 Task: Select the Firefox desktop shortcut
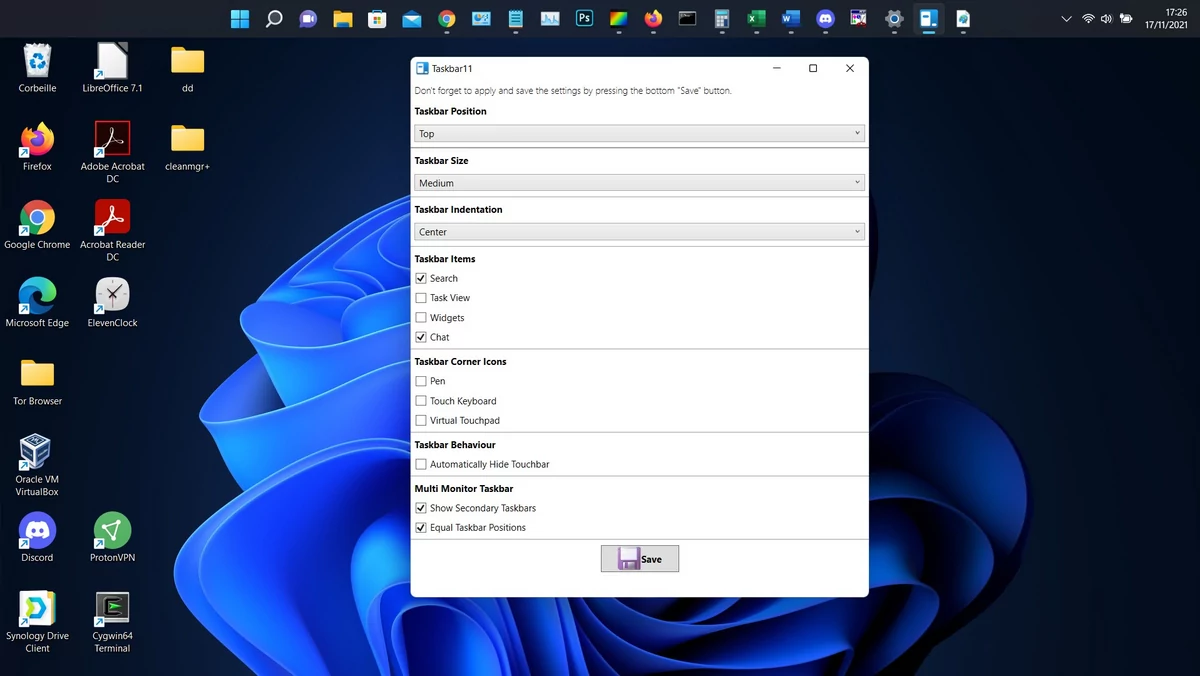click(x=37, y=146)
